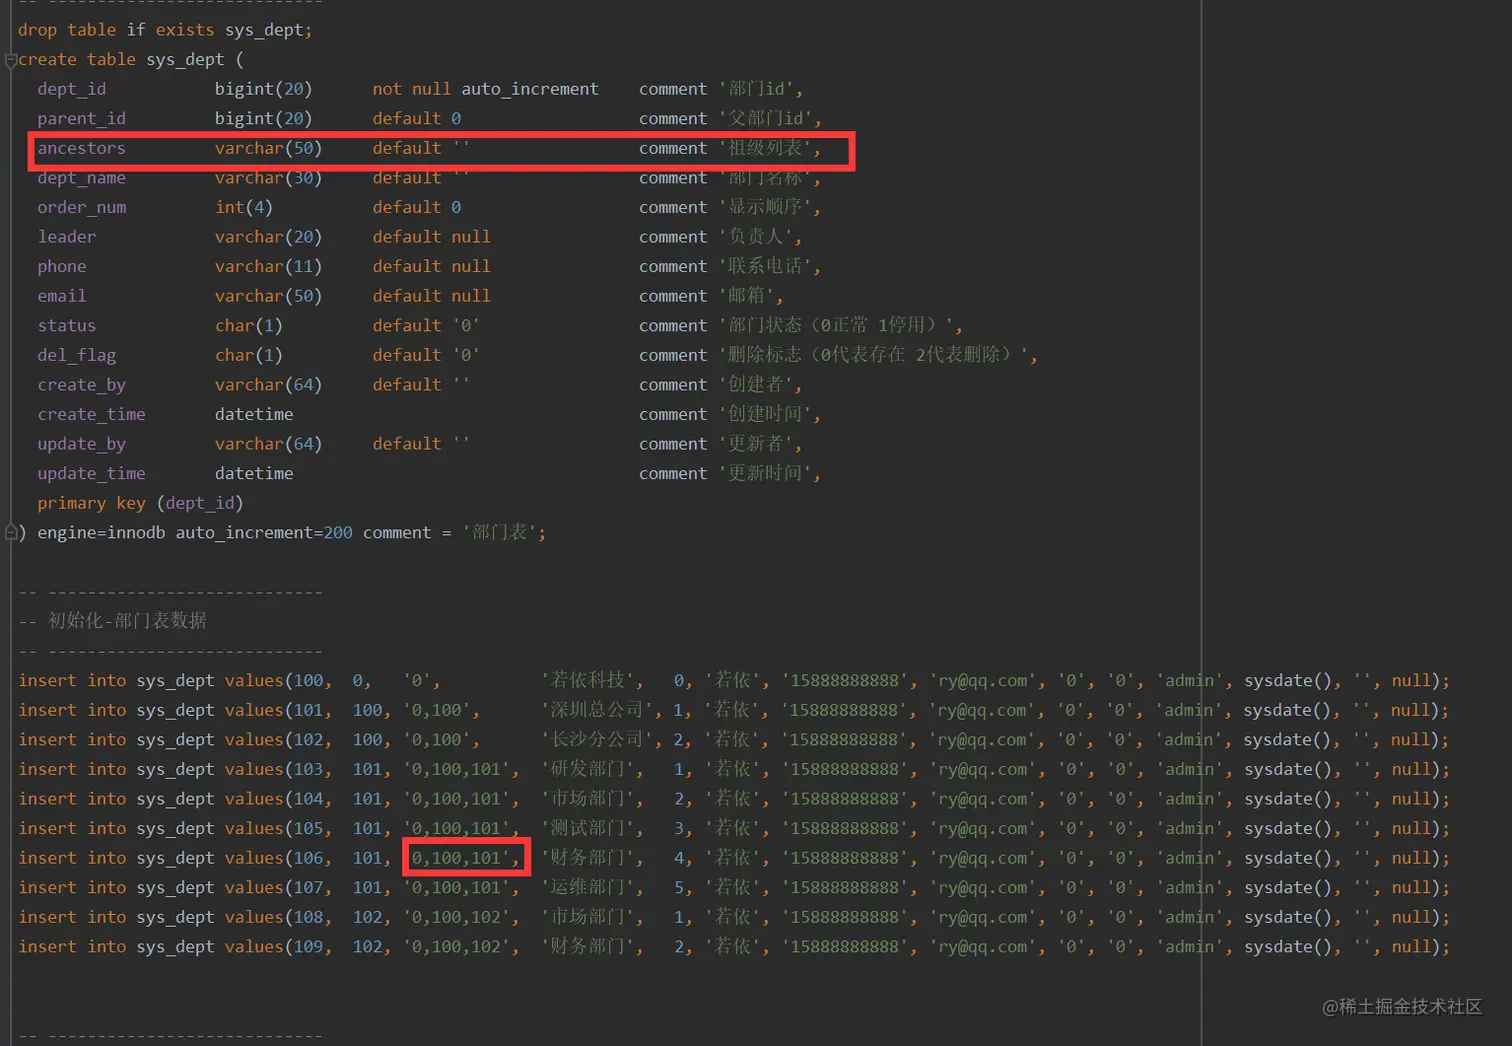Click the 'varchar(20)' type of leader

(269, 237)
